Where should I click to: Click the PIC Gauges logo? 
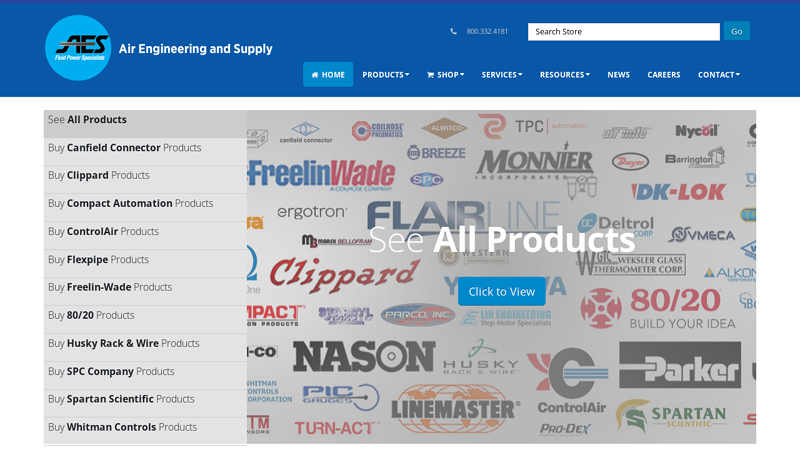[x=340, y=397]
